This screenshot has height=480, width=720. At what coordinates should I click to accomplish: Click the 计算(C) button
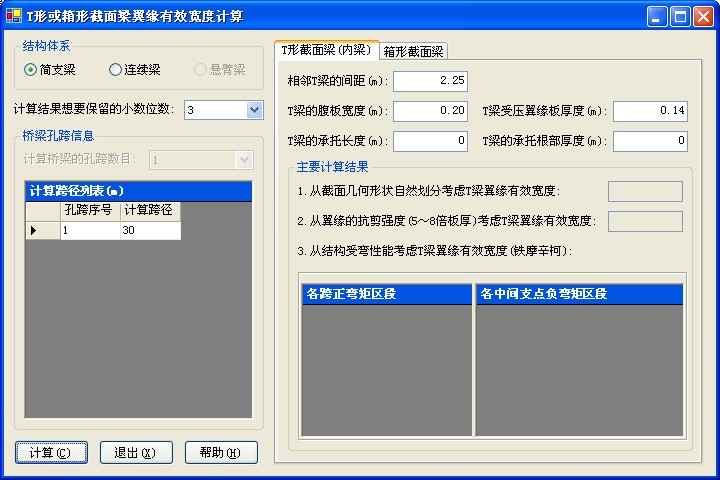pos(51,452)
